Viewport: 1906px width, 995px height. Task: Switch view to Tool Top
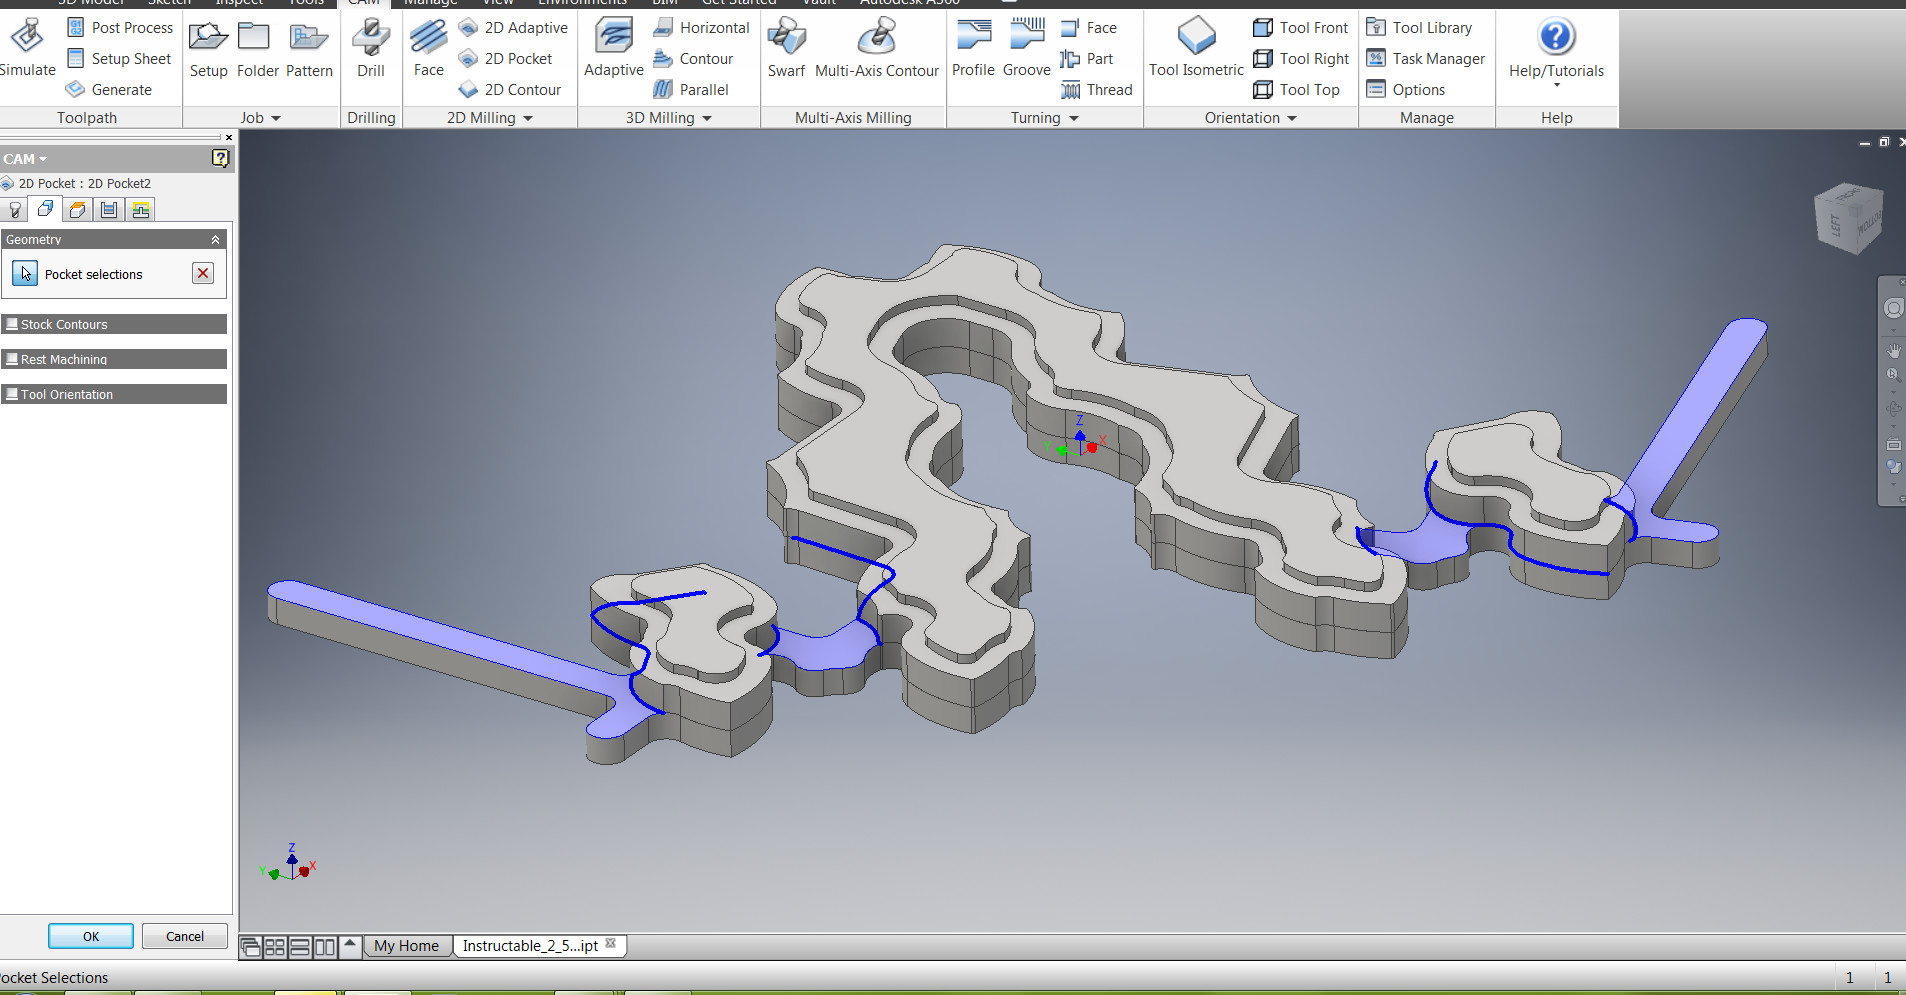1297,90
